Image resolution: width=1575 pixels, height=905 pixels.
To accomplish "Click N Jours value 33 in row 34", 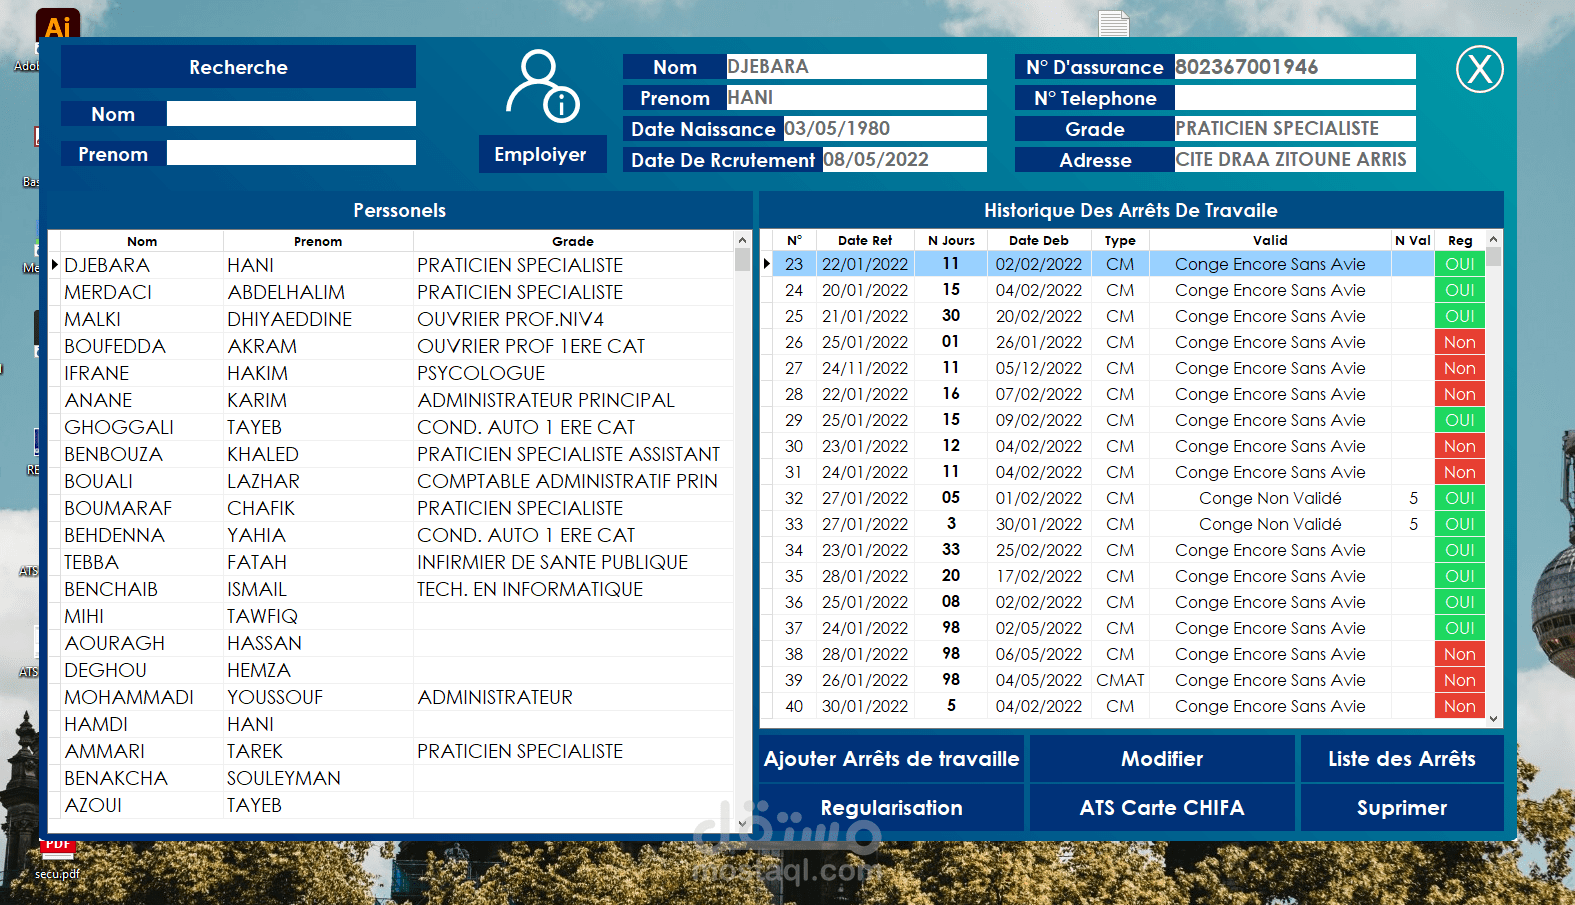I will pos(951,550).
